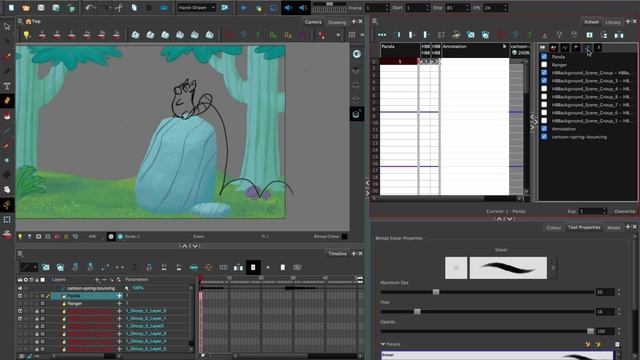This screenshot has height=360, width=640.
Task: Open the Tool Properties tab
Action: point(584,227)
